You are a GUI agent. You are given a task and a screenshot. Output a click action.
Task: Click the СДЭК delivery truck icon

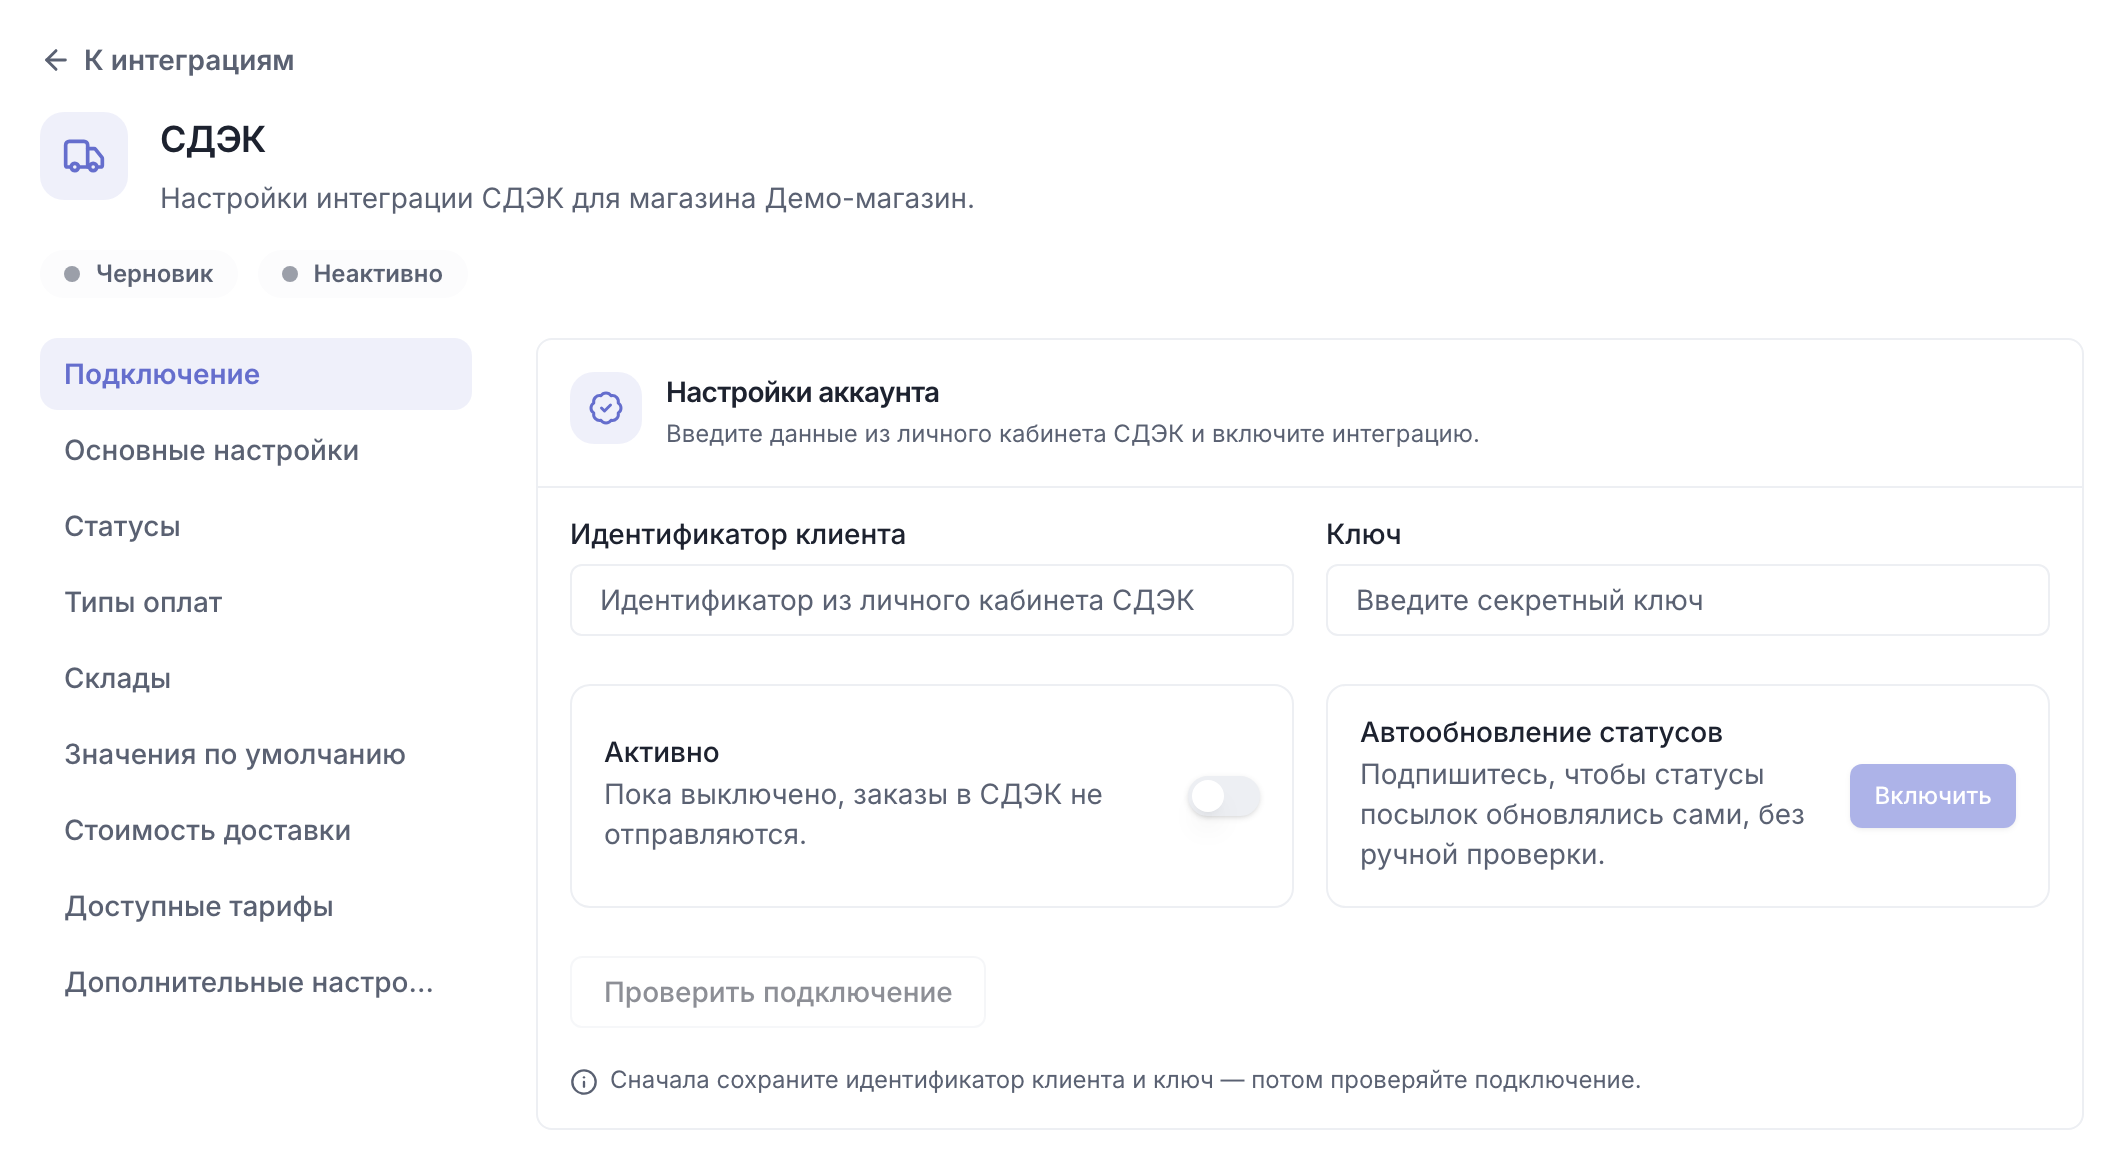[x=84, y=156]
